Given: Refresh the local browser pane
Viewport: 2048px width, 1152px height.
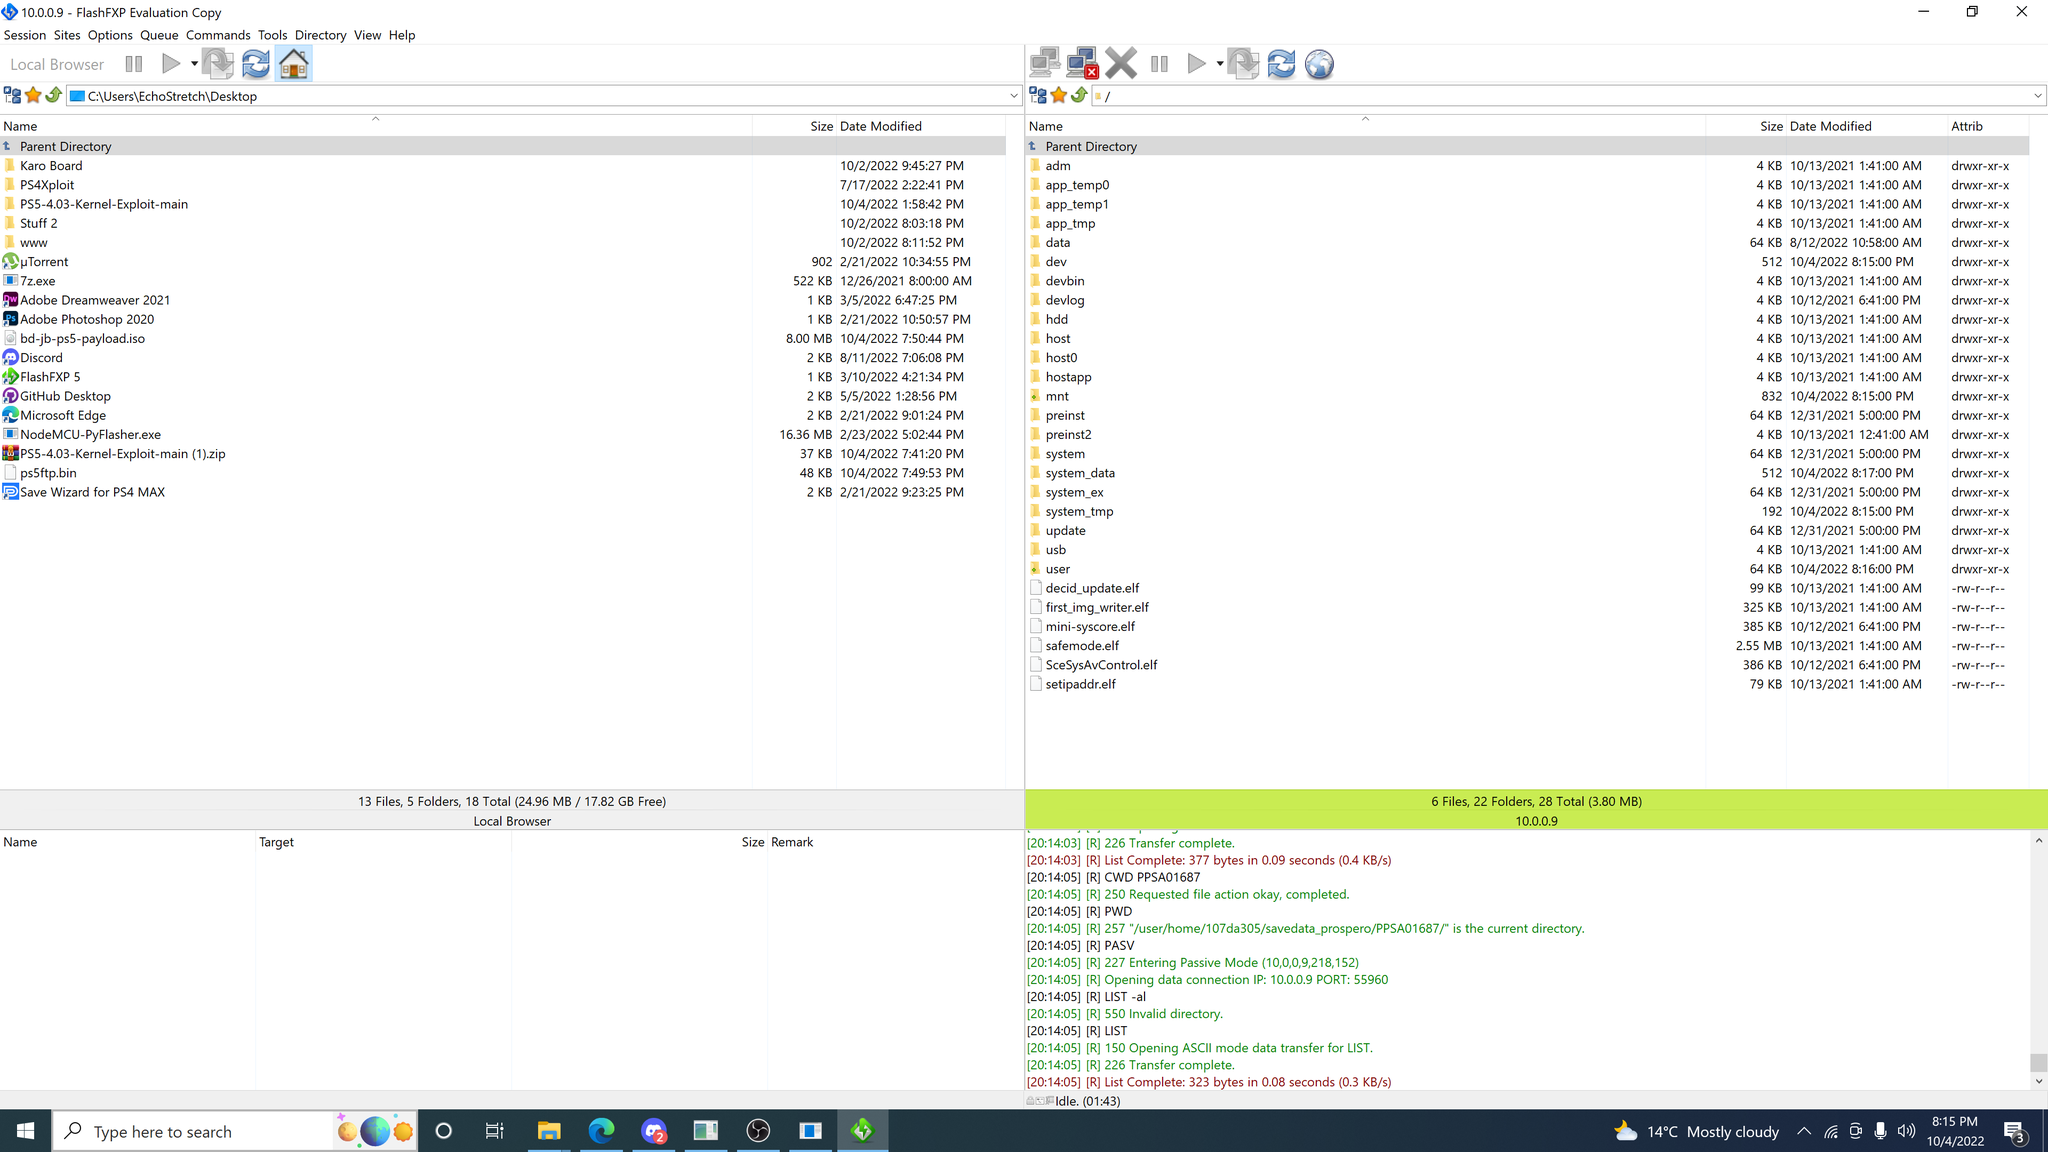Looking at the screenshot, I should [x=255, y=64].
